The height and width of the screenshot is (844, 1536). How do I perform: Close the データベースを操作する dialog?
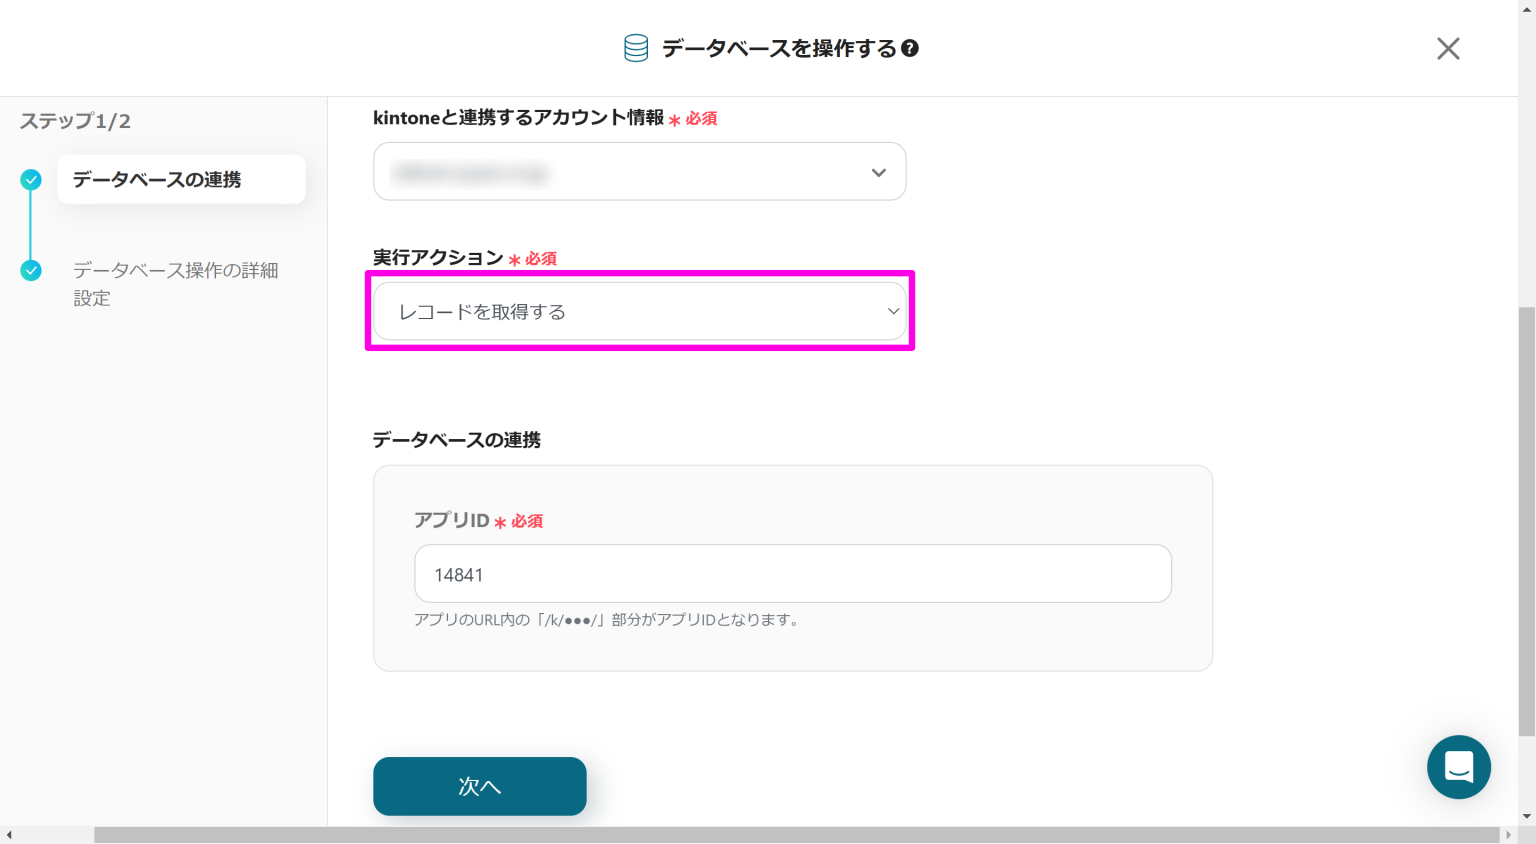(x=1448, y=48)
